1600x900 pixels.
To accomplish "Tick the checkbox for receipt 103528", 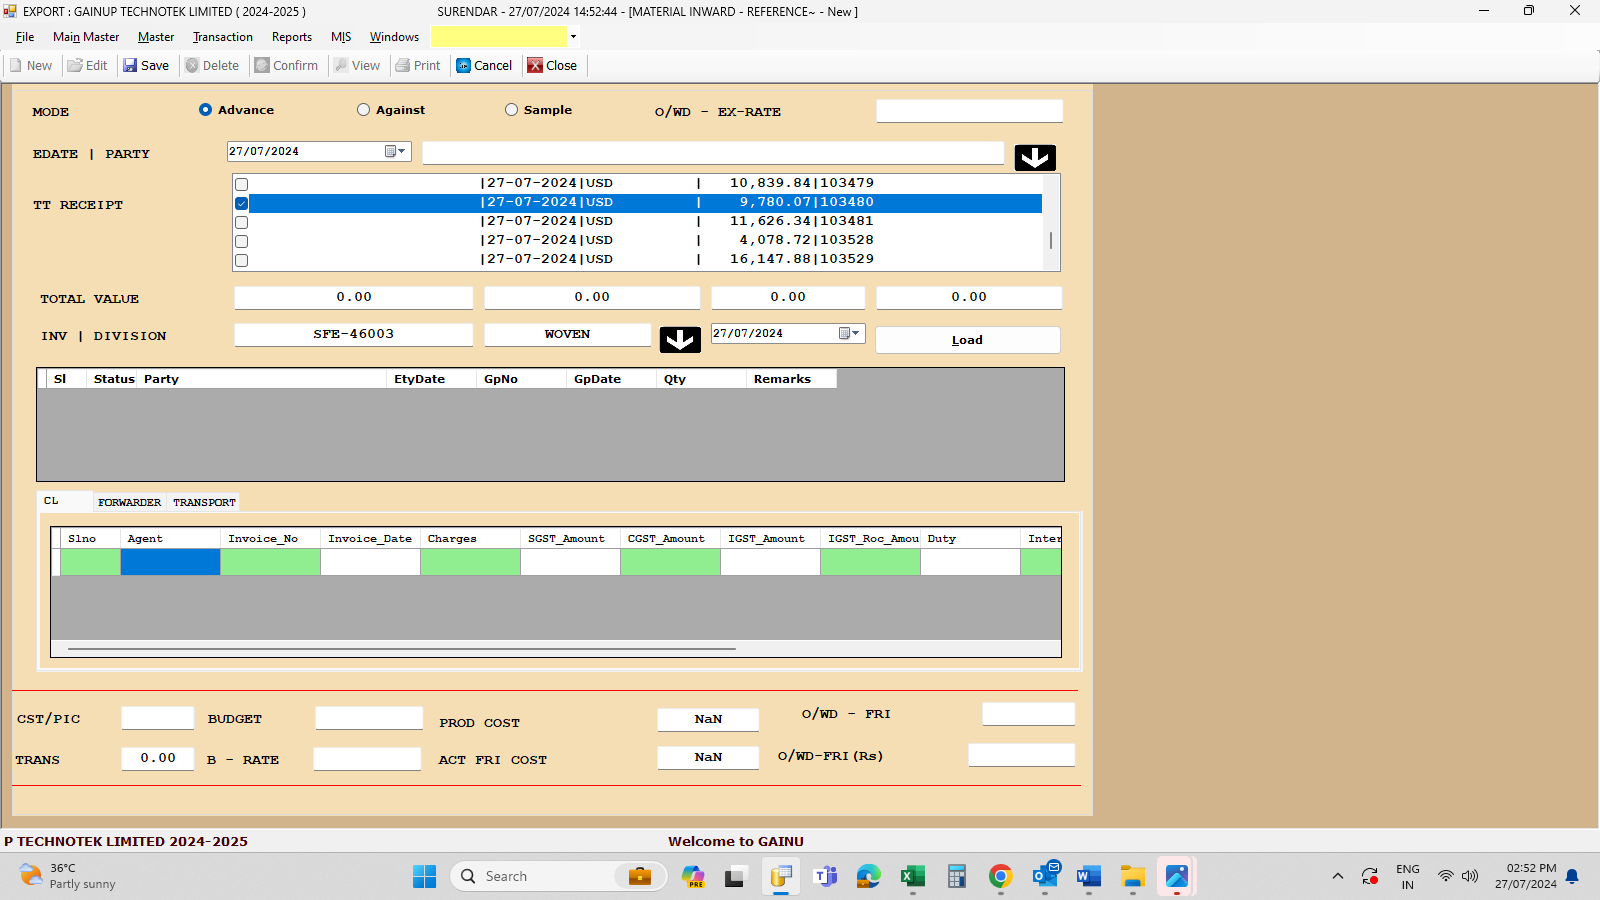I will (x=242, y=241).
